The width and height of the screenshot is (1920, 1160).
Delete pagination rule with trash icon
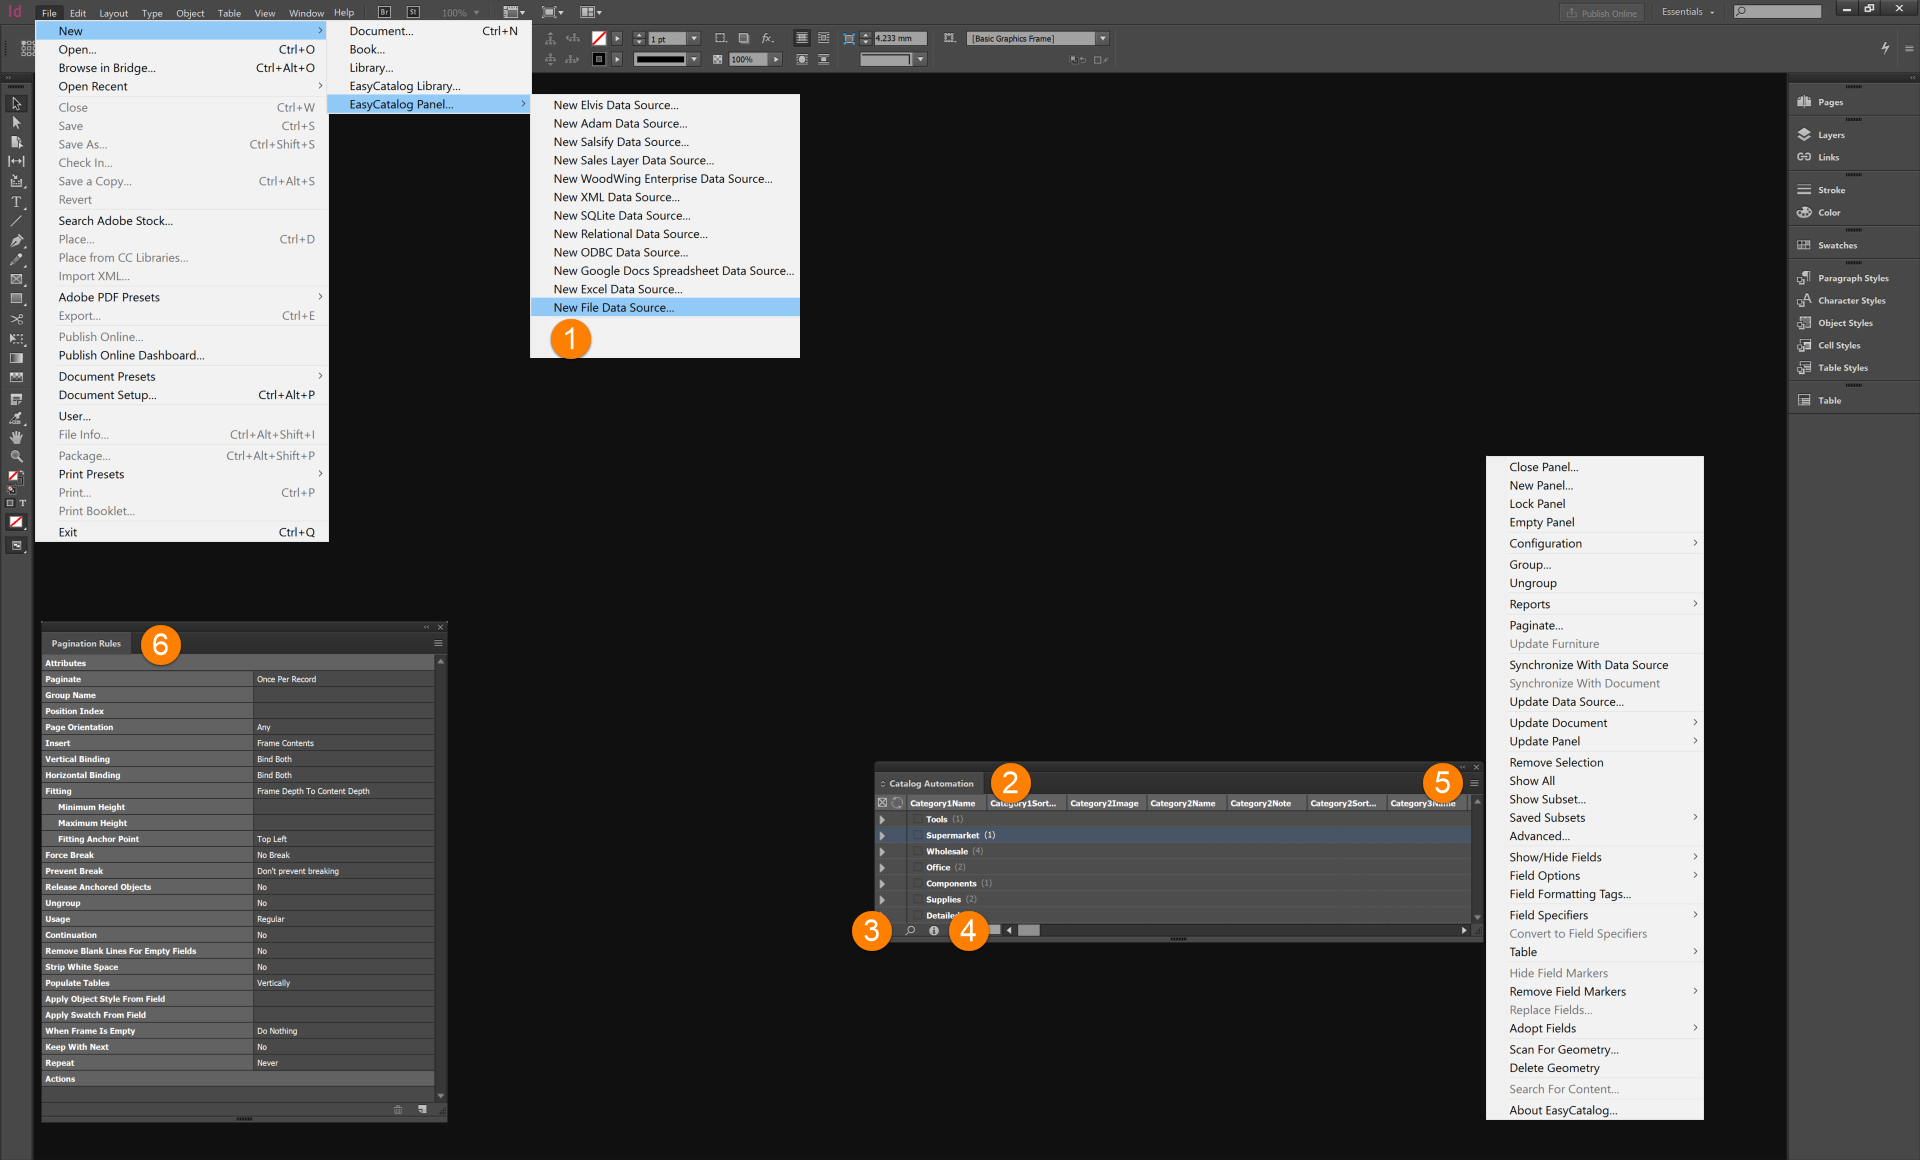[x=398, y=1109]
